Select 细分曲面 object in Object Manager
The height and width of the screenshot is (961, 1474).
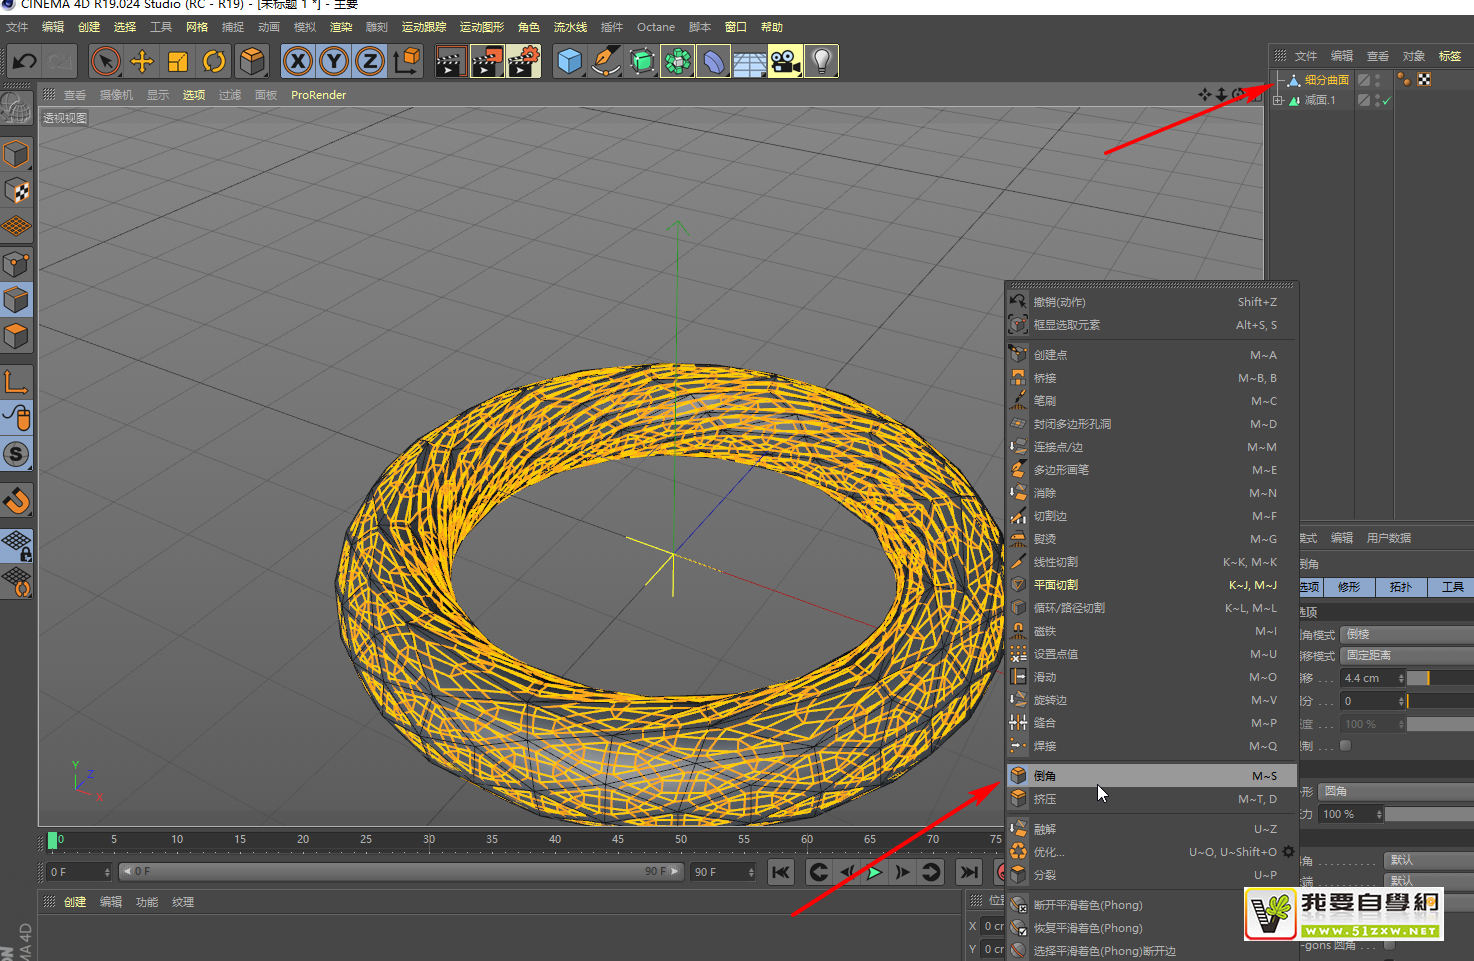point(1326,80)
